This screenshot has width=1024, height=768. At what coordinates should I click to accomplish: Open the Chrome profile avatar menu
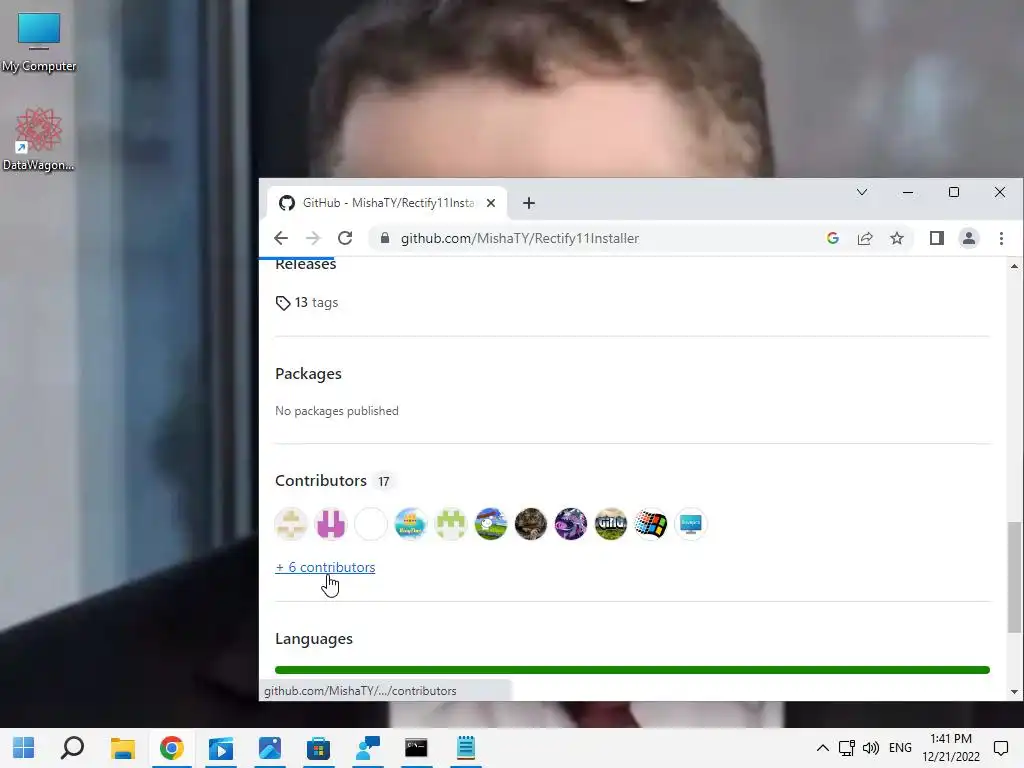[968, 238]
